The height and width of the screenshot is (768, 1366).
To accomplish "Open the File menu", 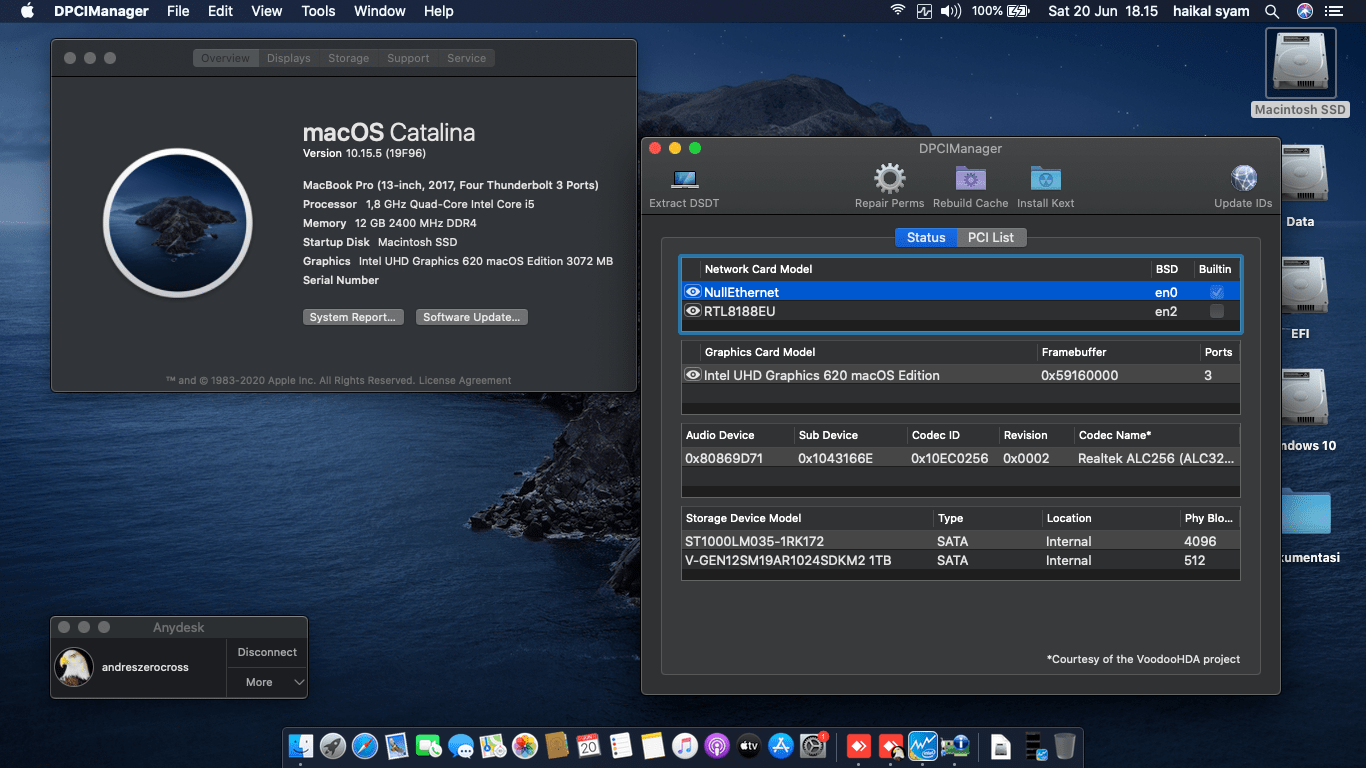I will pos(178,11).
